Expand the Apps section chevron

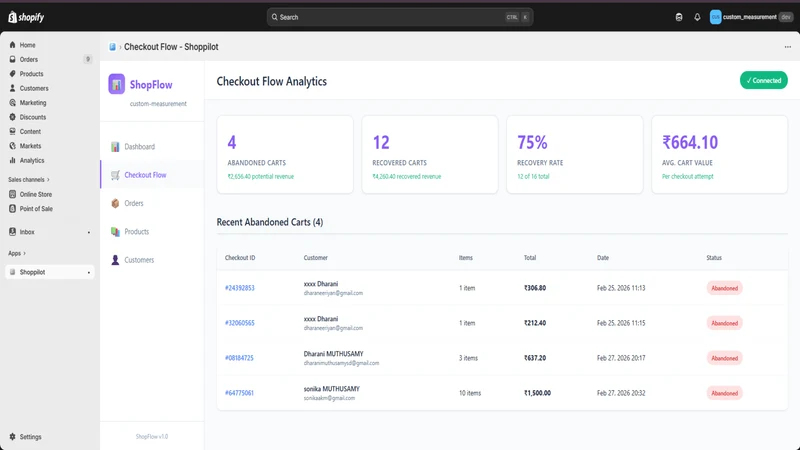pyautogui.click(x=24, y=253)
